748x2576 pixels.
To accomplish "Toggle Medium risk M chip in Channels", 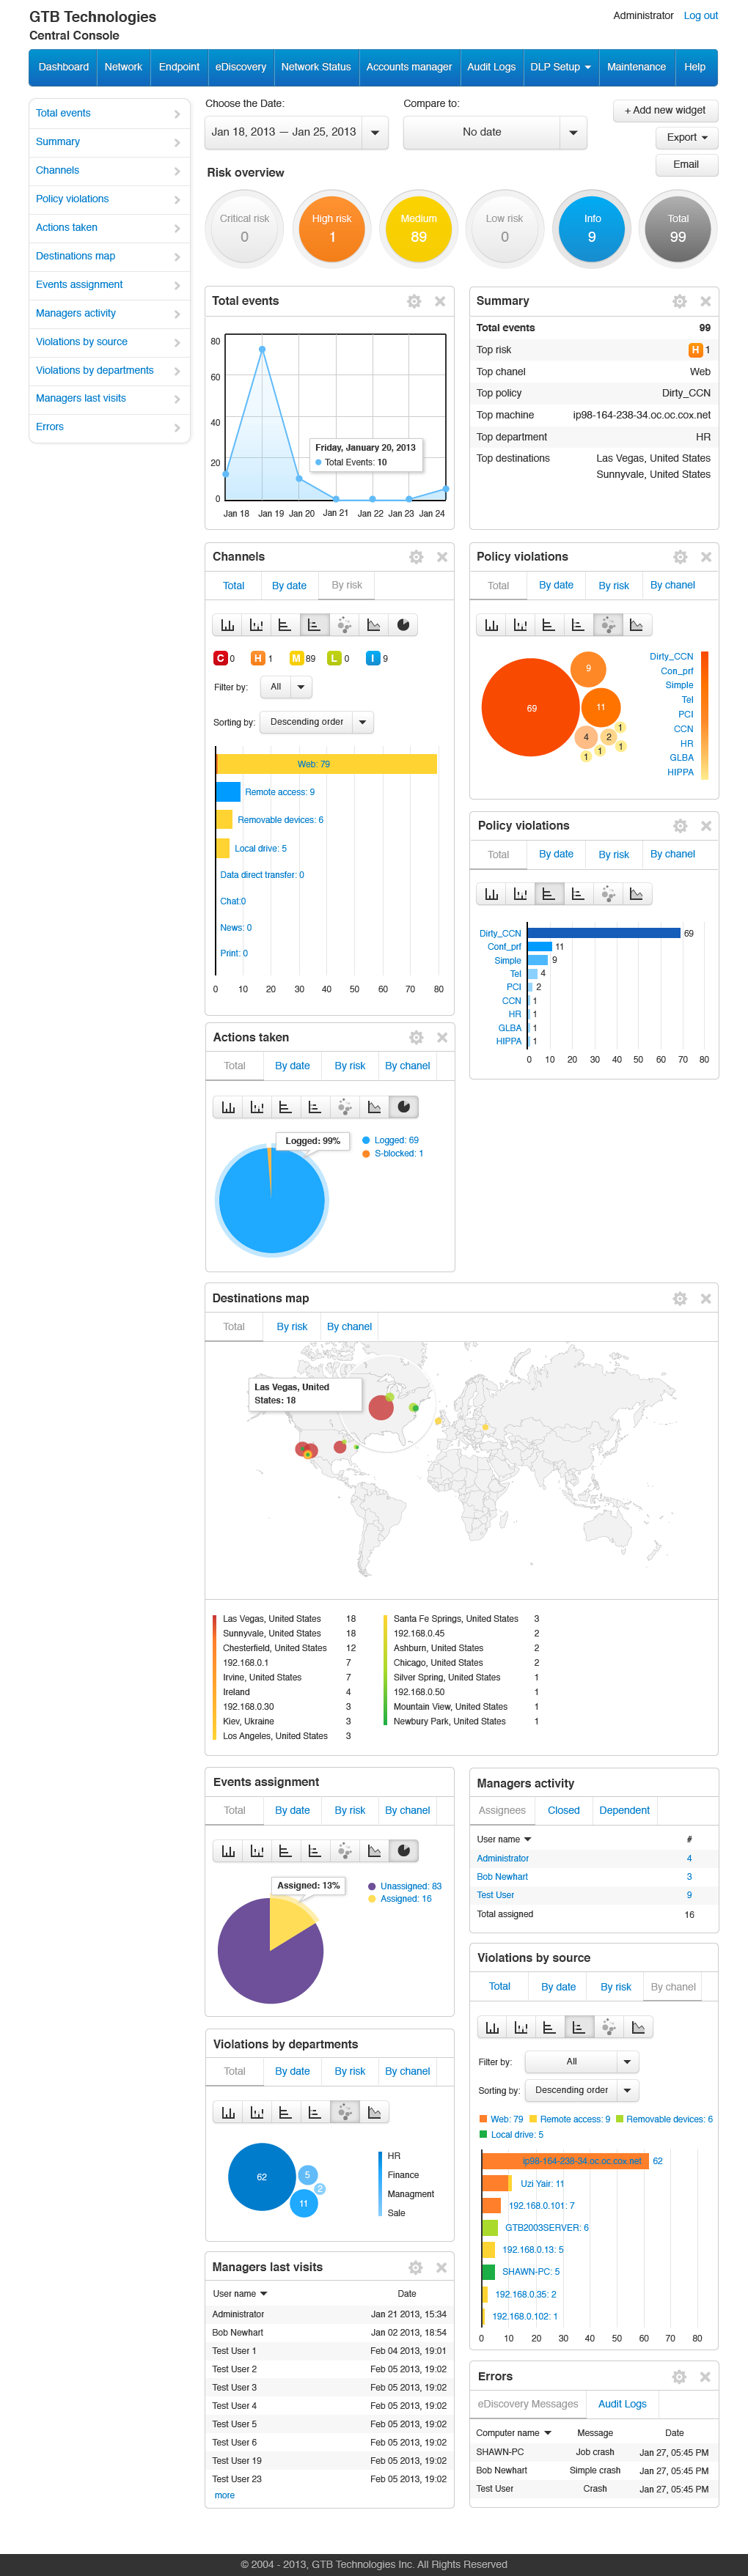I will pyautogui.click(x=296, y=658).
